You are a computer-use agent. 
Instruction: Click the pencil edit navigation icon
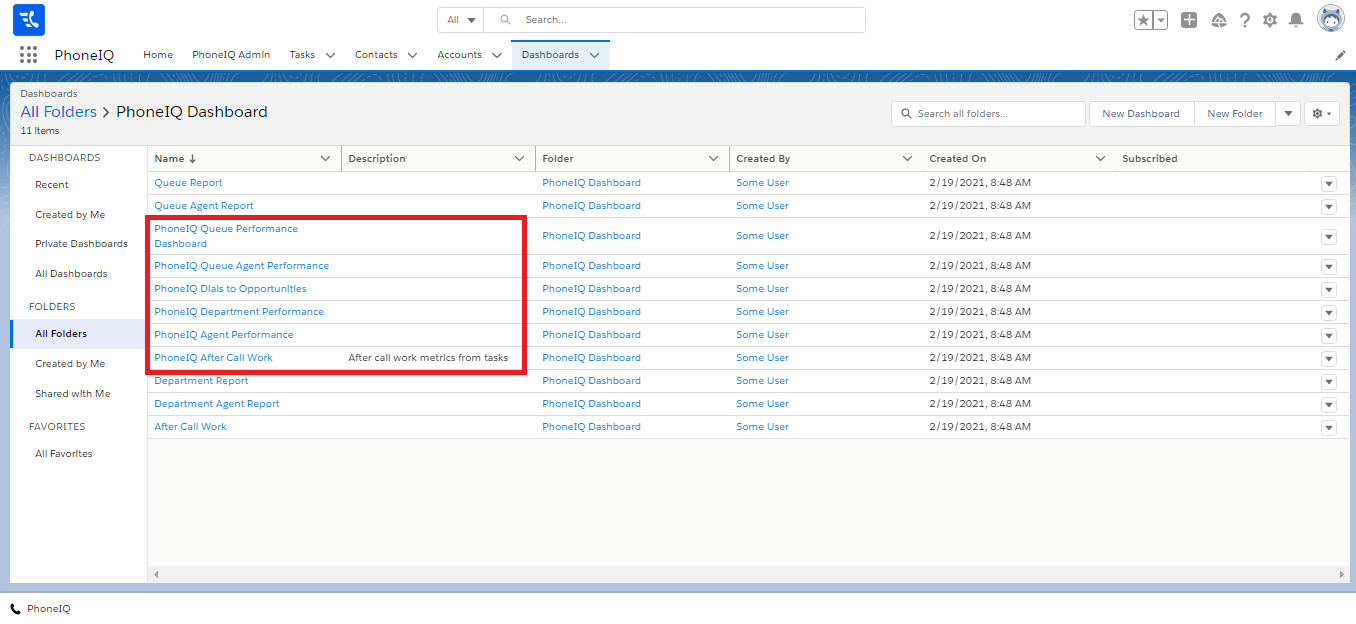tap(1340, 56)
